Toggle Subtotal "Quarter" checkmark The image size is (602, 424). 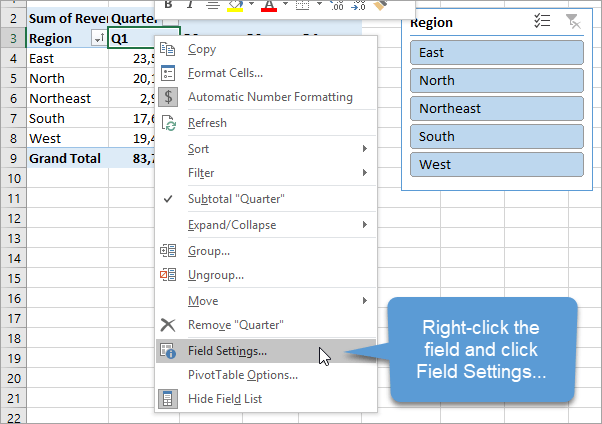coord(168,199)
